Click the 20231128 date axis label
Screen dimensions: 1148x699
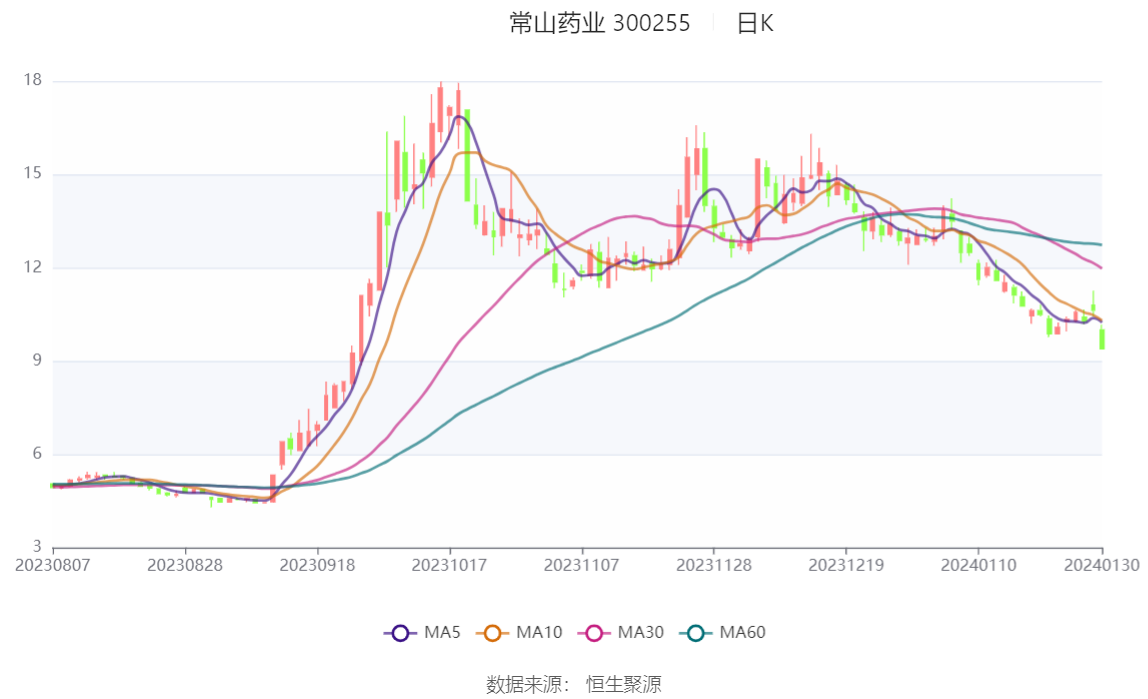point(714,565)
